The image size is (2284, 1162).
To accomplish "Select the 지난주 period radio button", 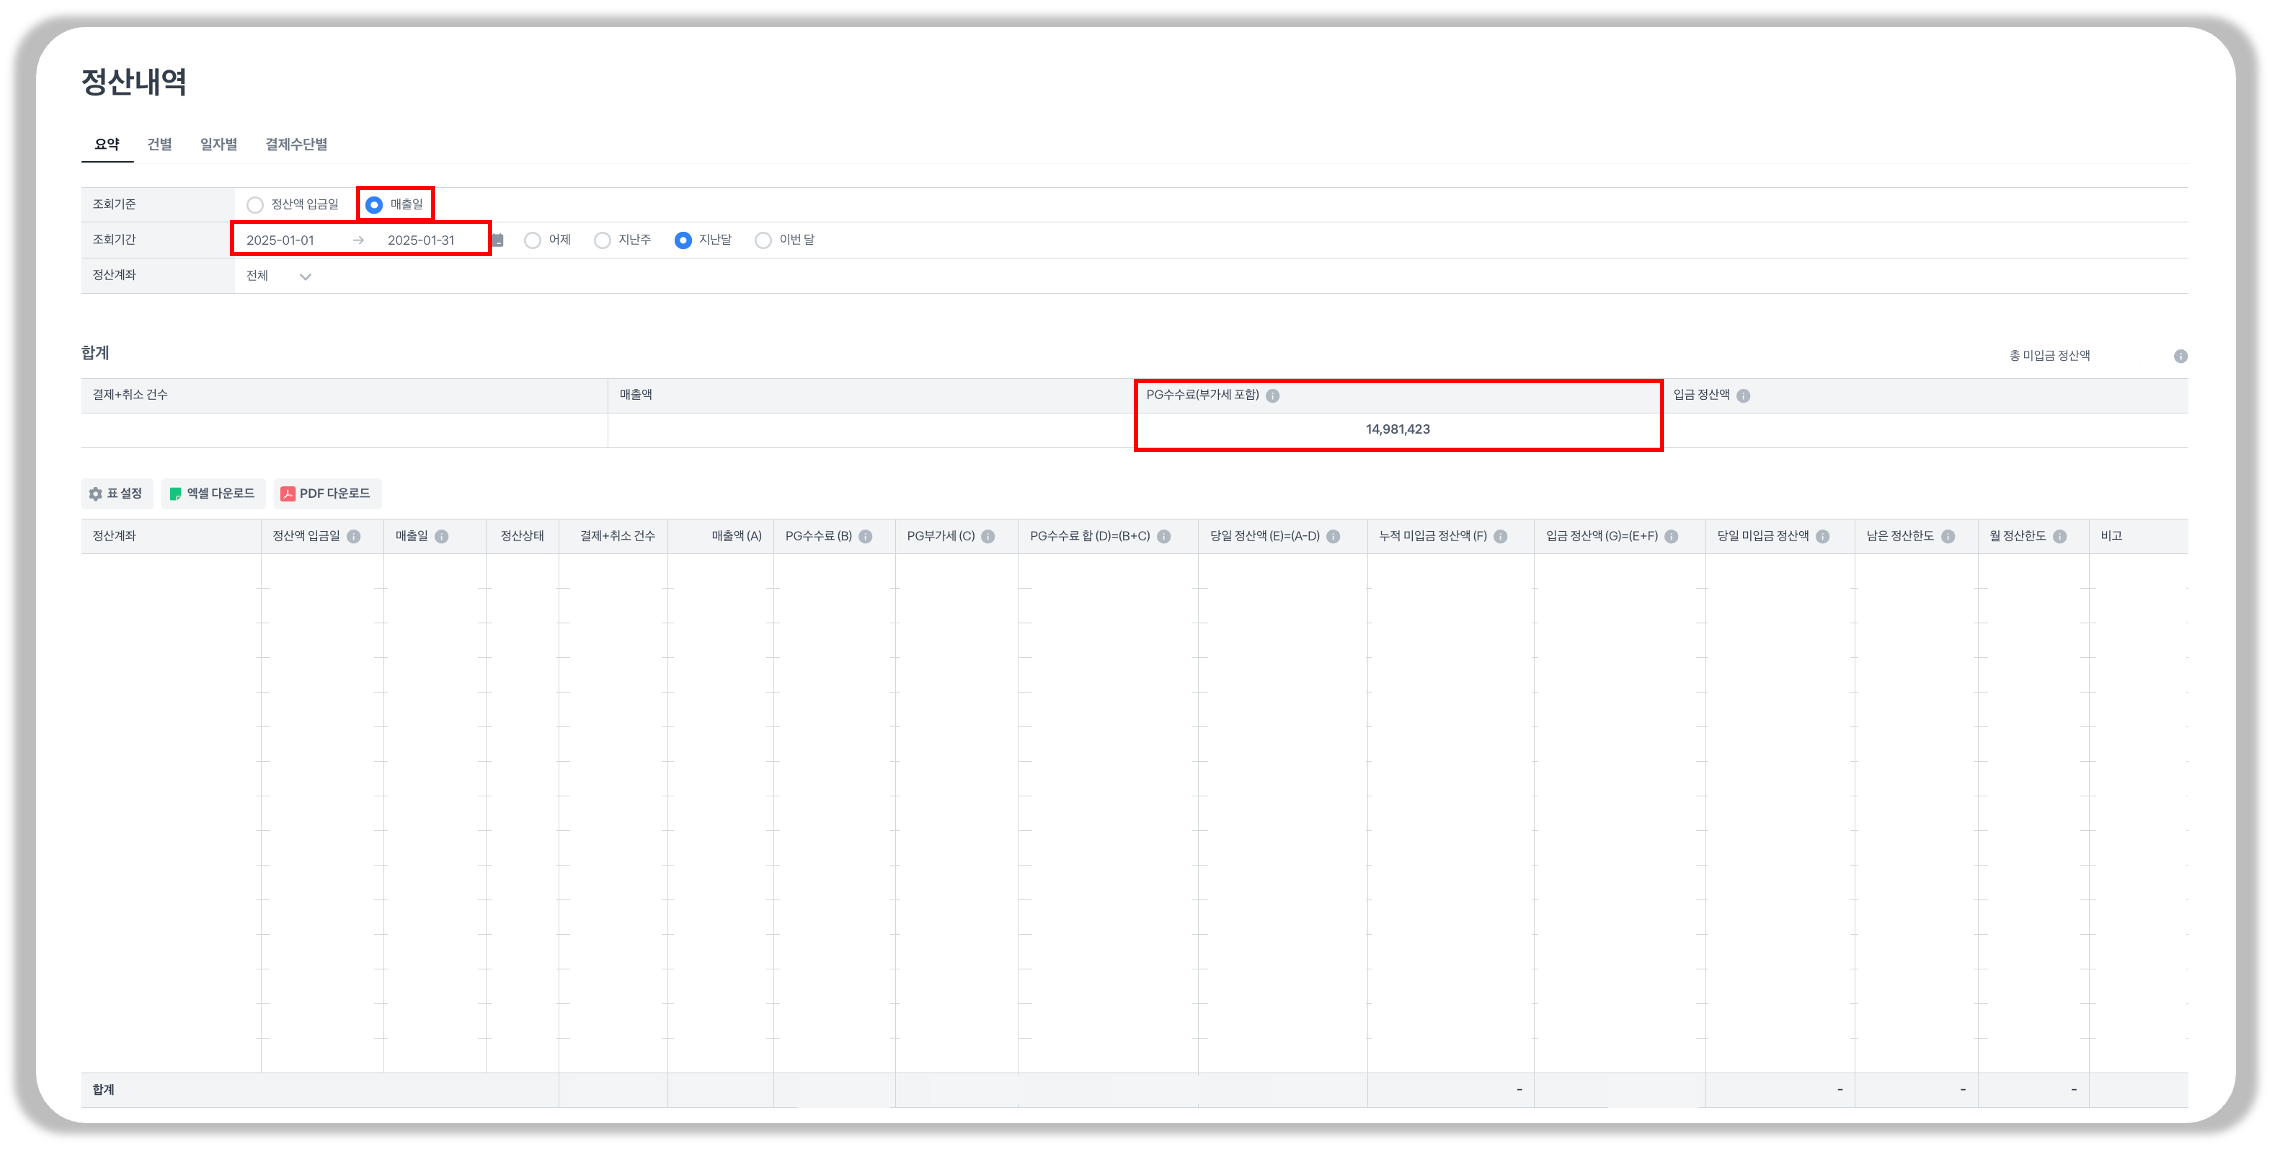I will [603, 241].
